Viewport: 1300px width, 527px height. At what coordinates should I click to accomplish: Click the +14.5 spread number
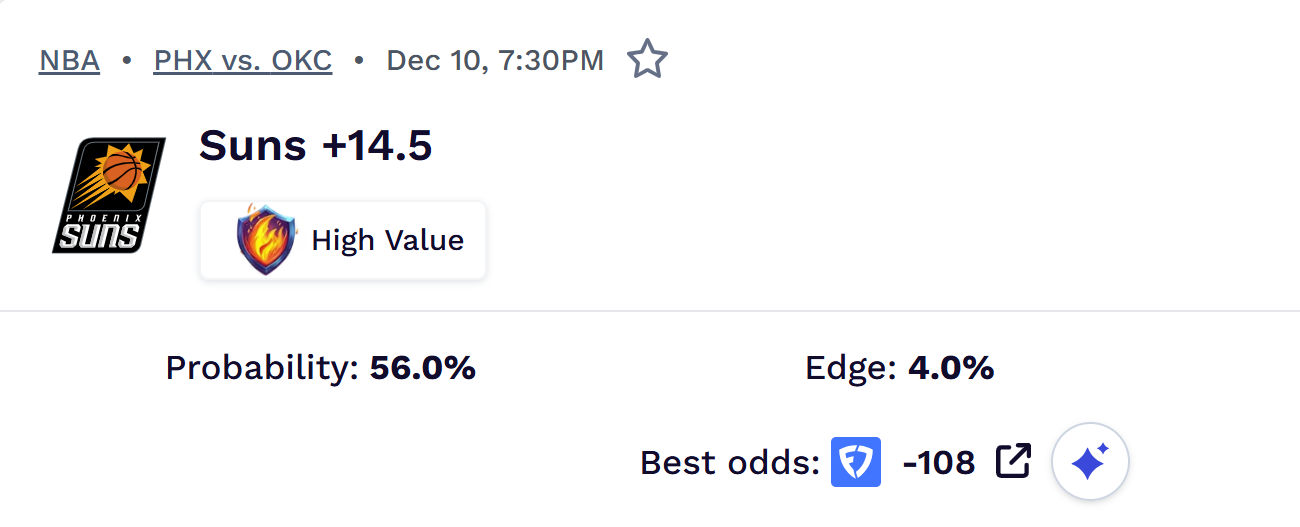377,146
